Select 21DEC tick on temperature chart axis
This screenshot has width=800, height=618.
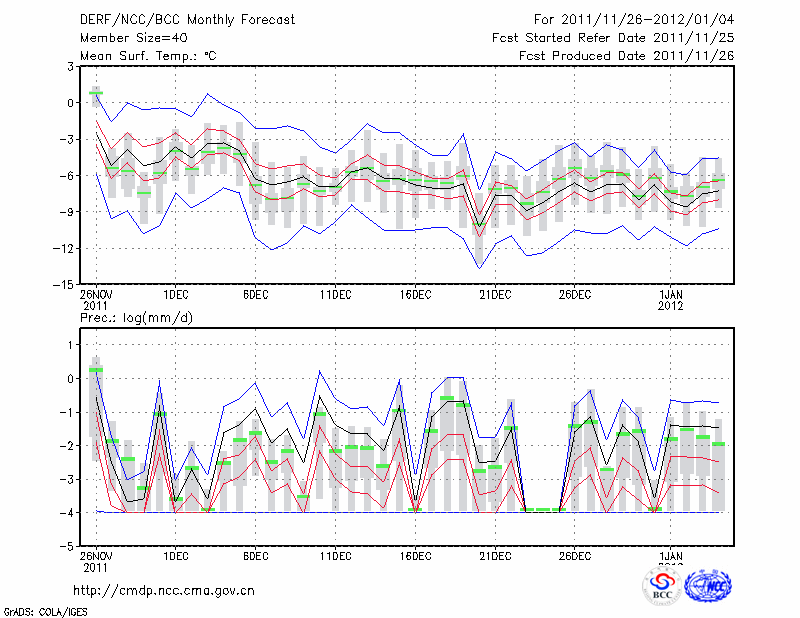tap(495, 294)
